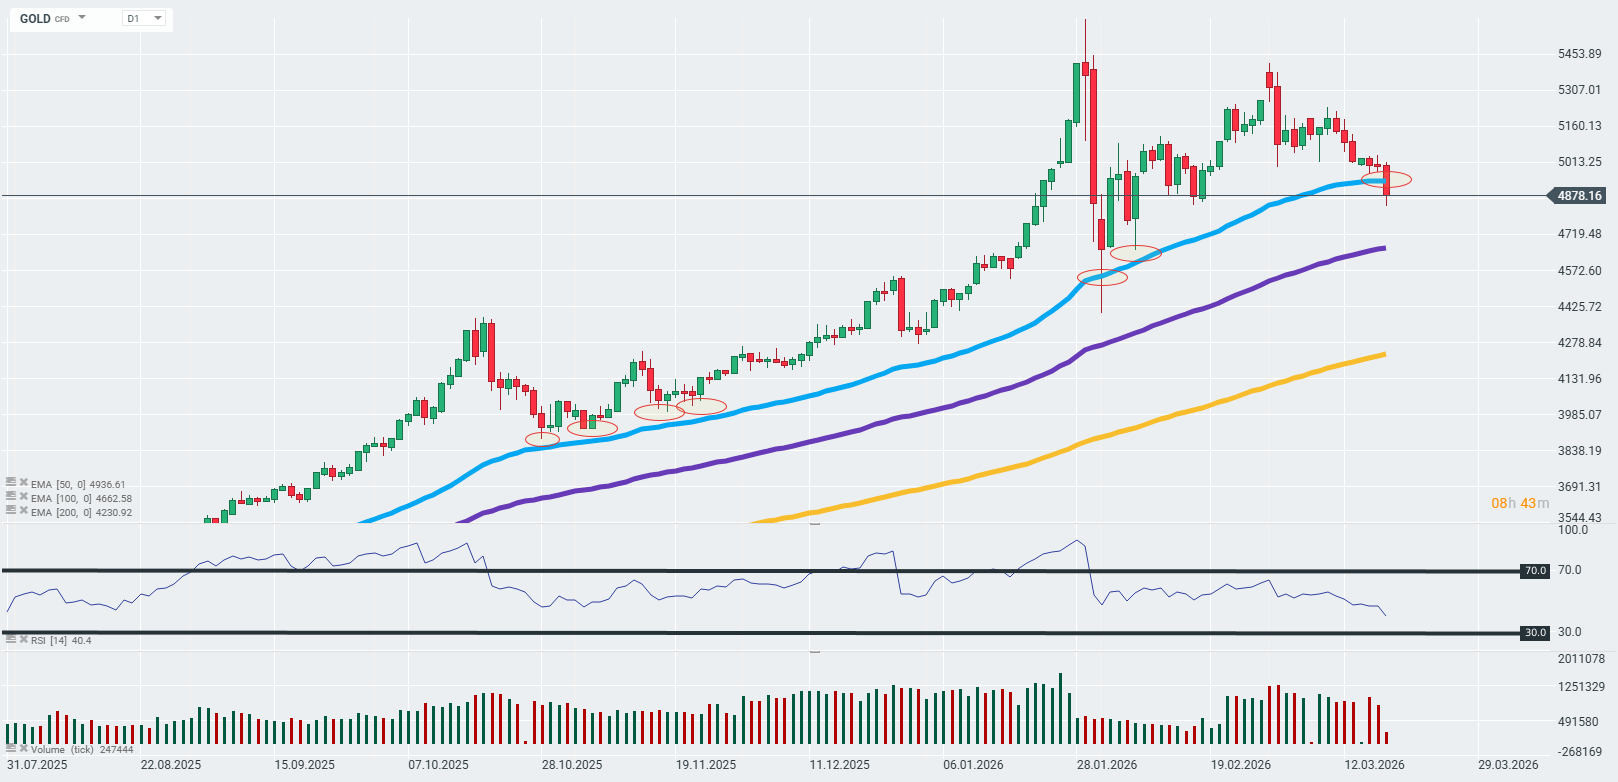The image size is (1618, 782).
Task: Remove the Volume (tick) indicator
Action: pyautogui.click(x=23, y=748)
